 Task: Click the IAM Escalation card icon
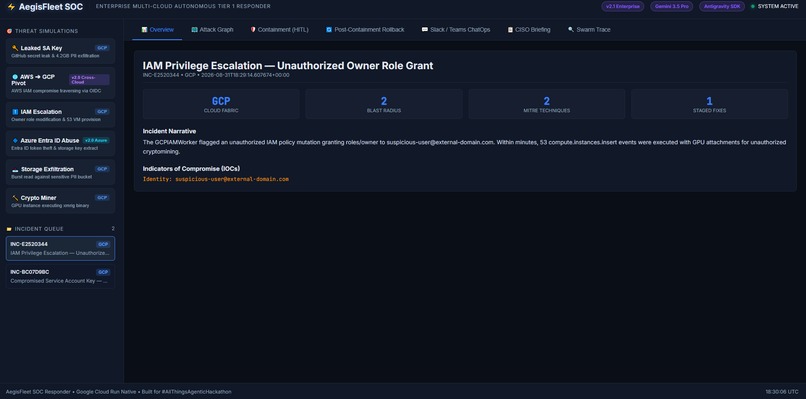coord(15,112)
